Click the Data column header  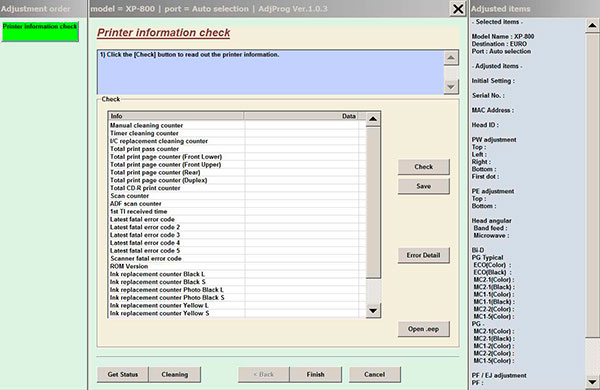[301, 116]
